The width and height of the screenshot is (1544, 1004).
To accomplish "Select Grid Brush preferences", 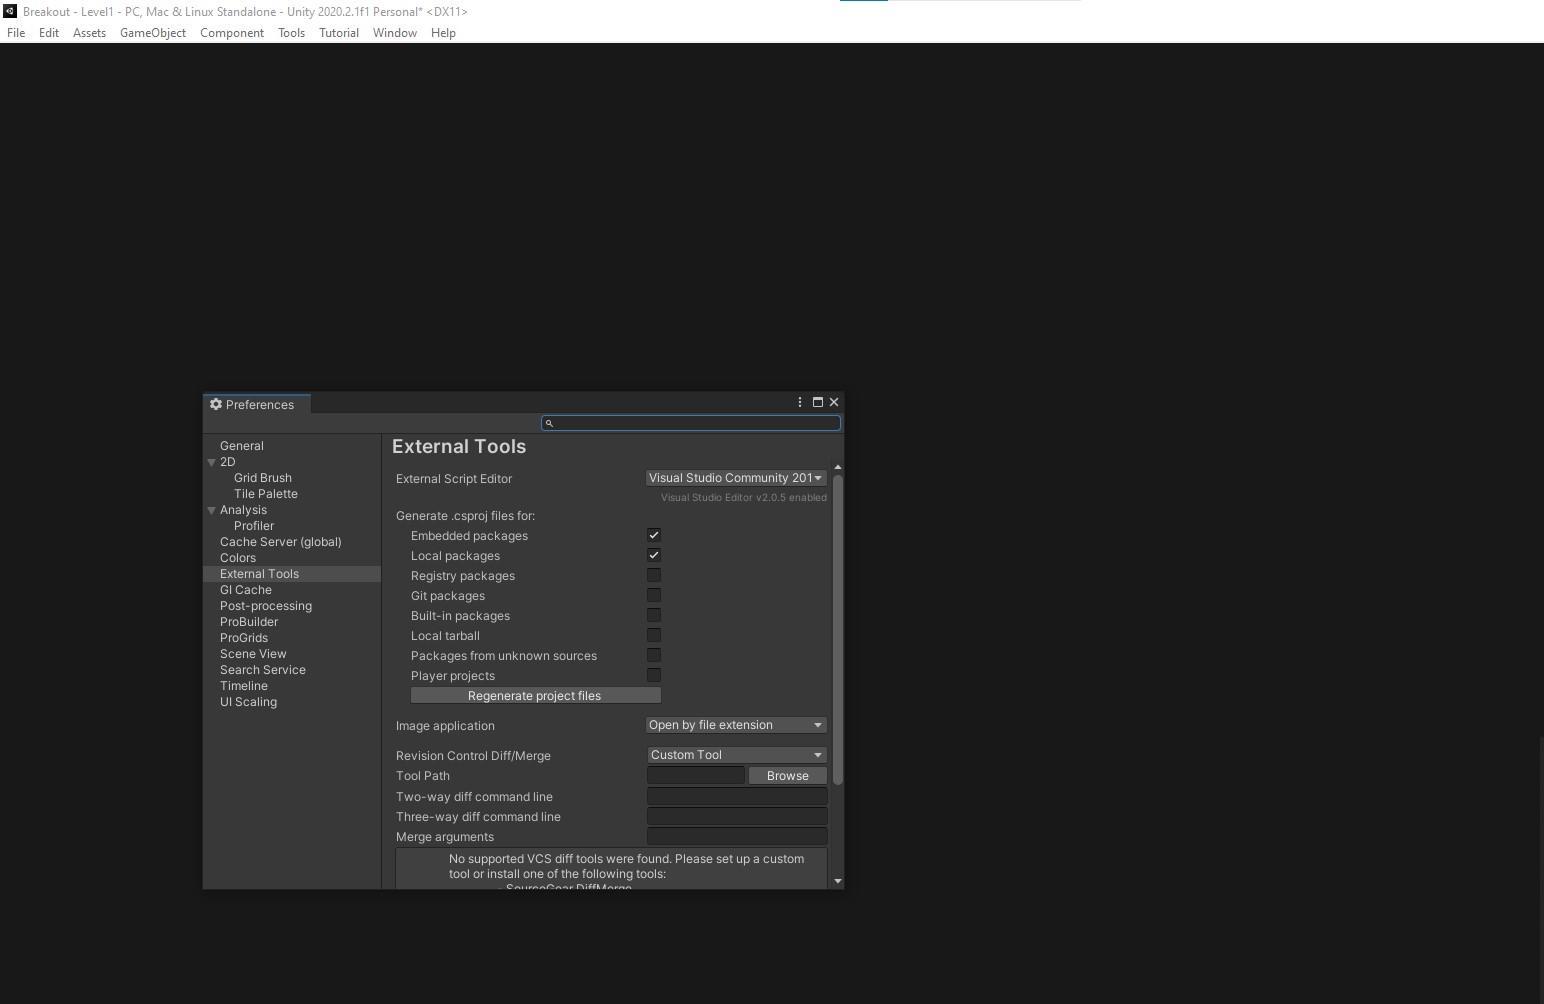I will point(263,478).
